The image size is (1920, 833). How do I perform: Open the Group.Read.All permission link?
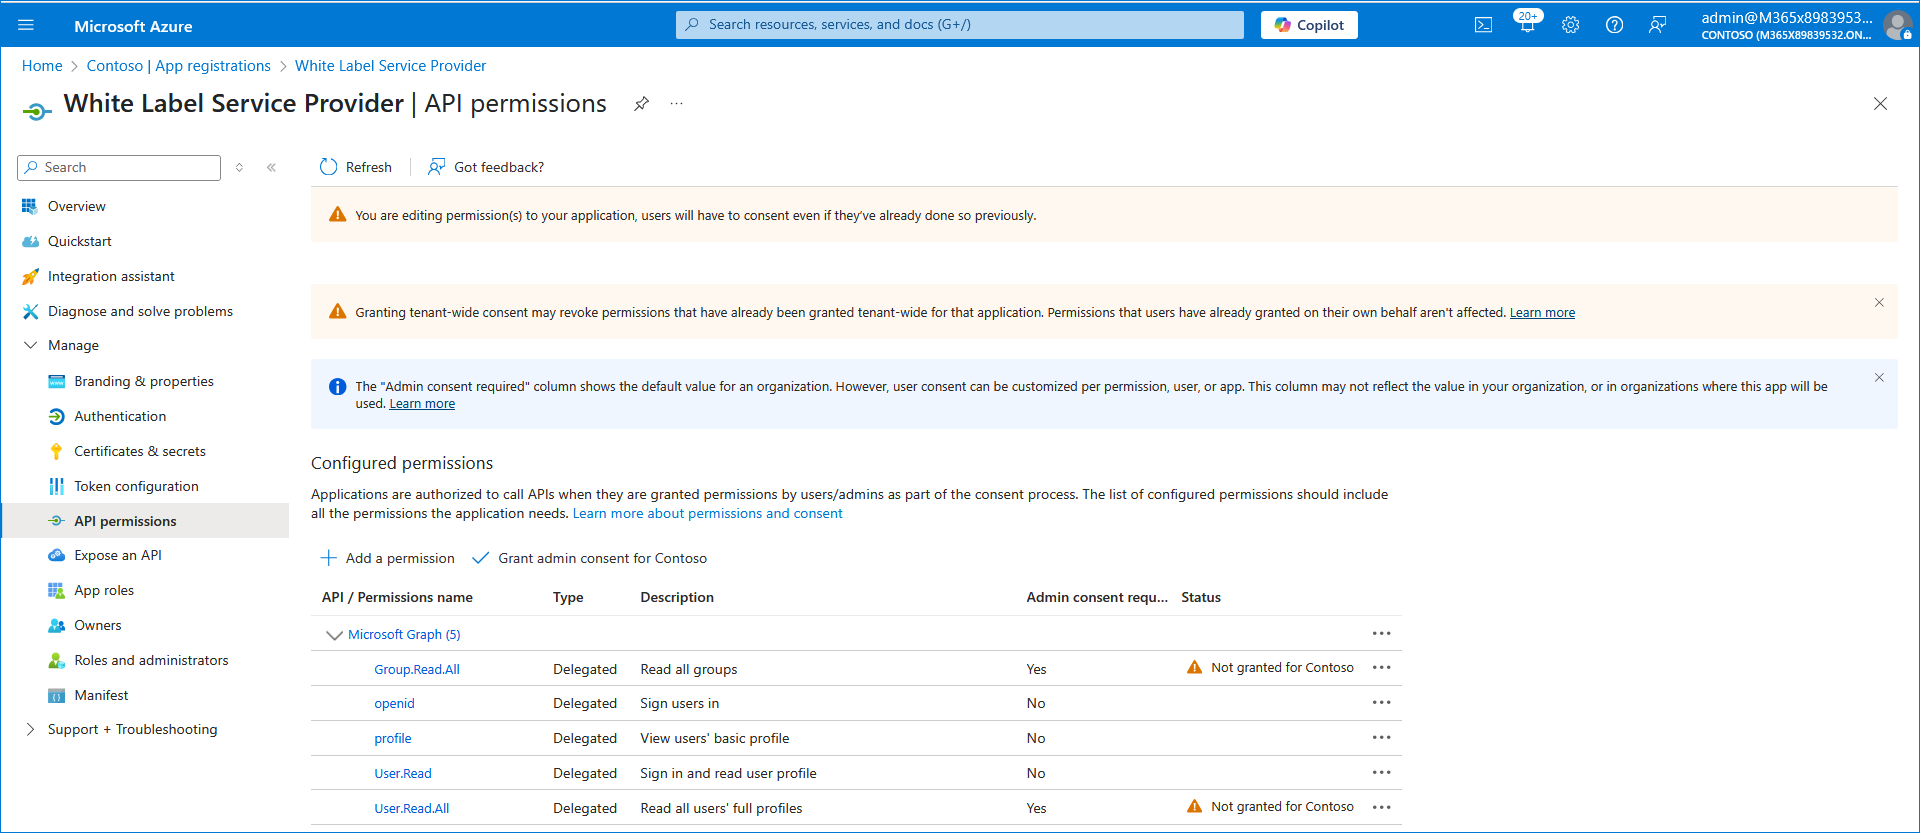[417, 669]
